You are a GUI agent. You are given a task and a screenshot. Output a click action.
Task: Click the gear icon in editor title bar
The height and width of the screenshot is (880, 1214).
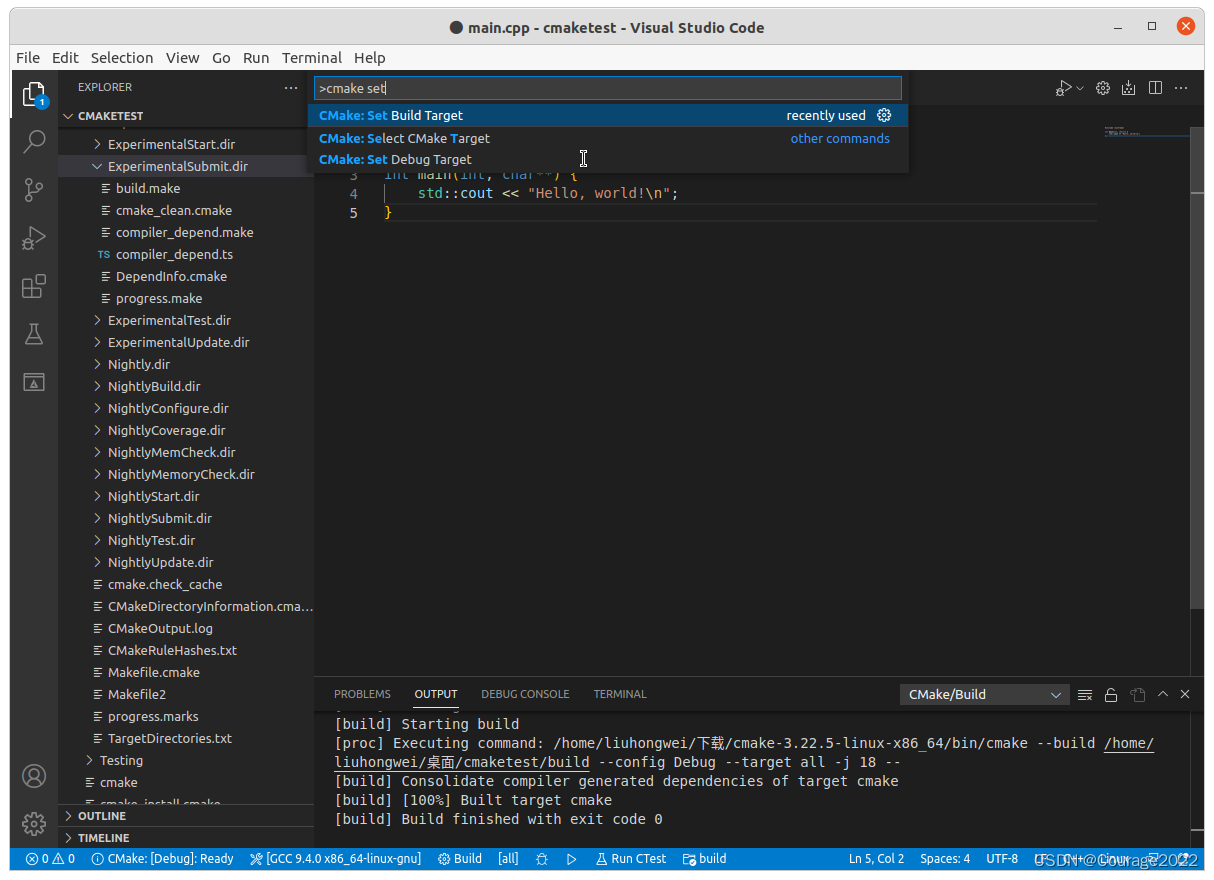click(1103, 88)
